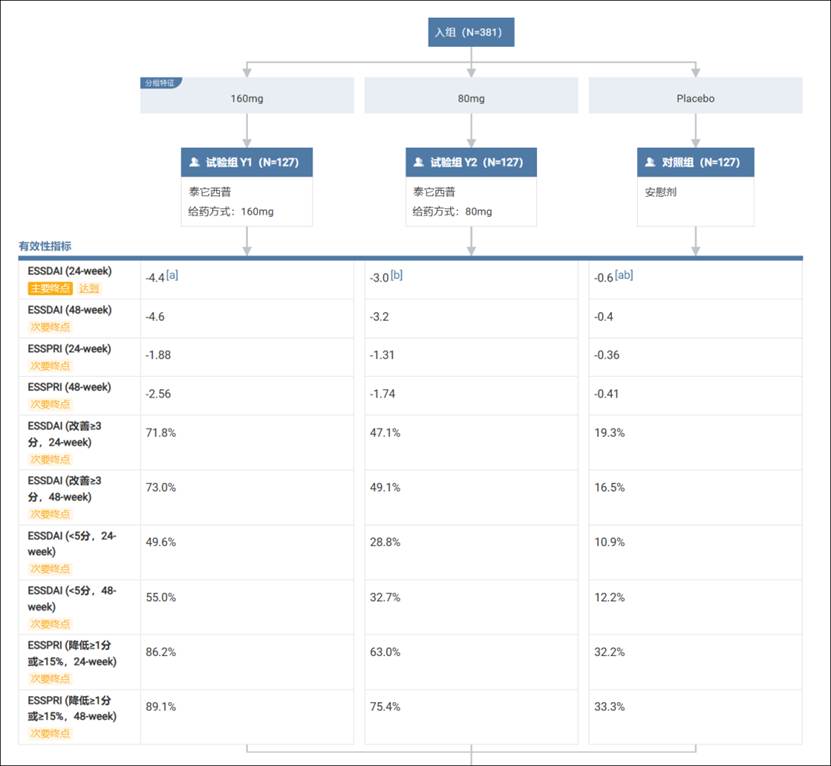
Task: Click person icon in 试验组 Y1 header
Action: 195,162
